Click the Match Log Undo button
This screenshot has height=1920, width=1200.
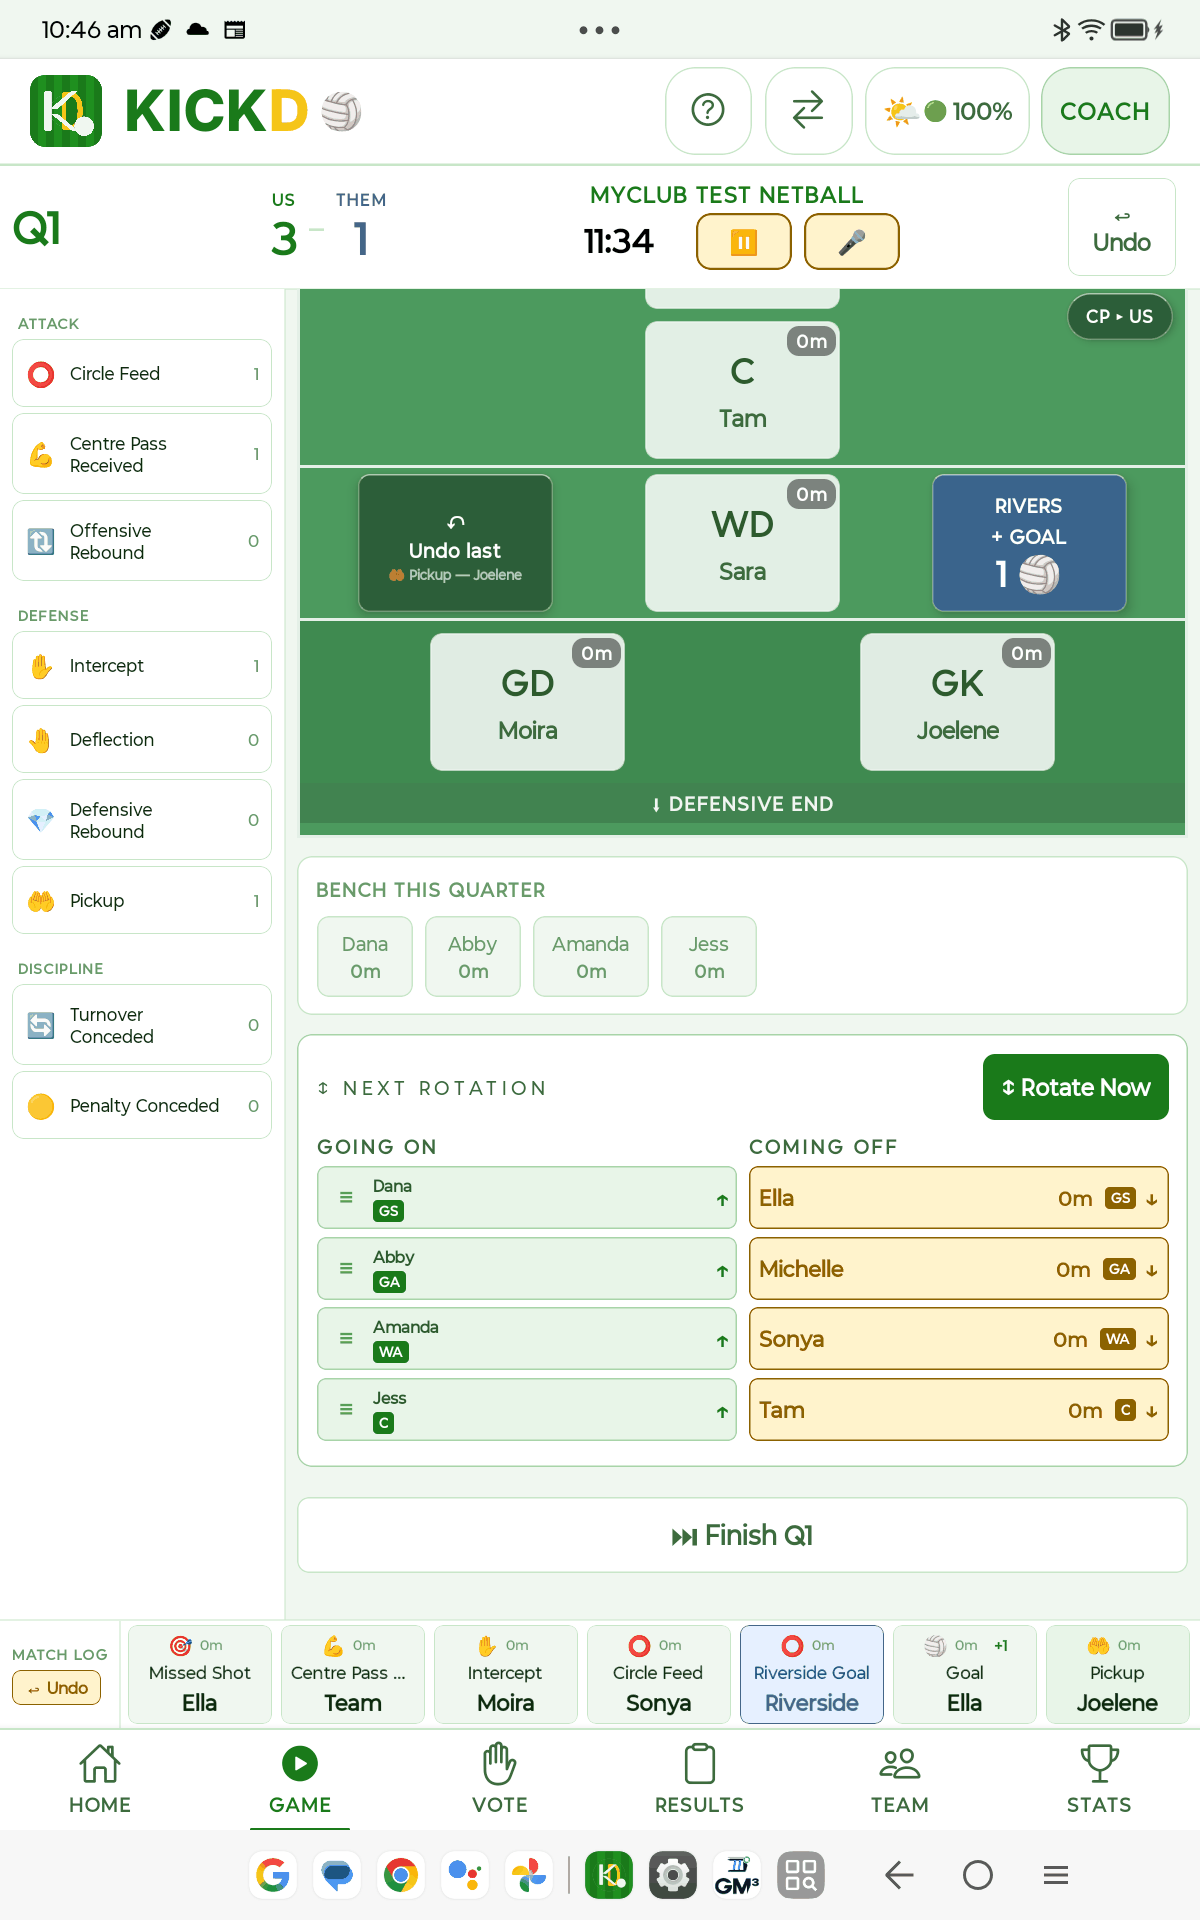57,1688
